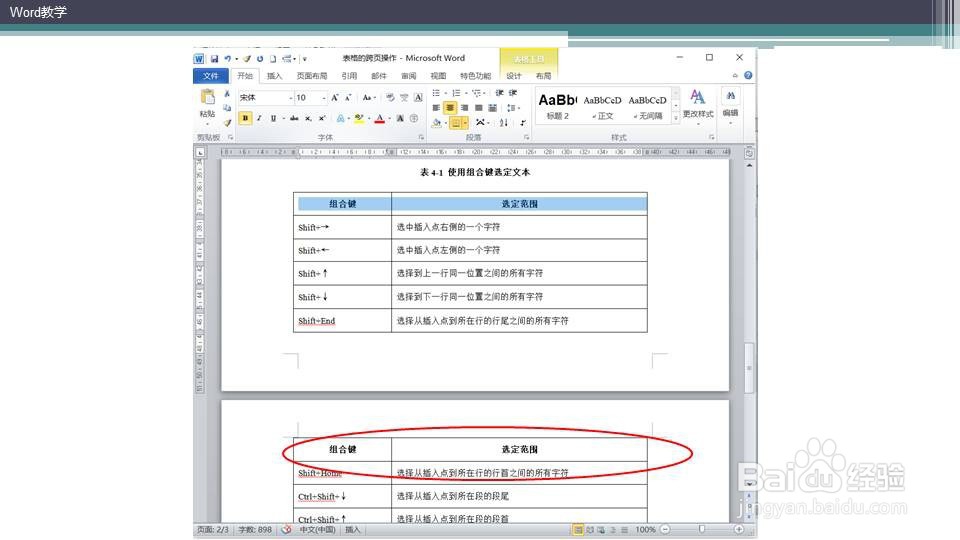
Task: Open the borders dropdown arrow
Action: pos(465,123)
